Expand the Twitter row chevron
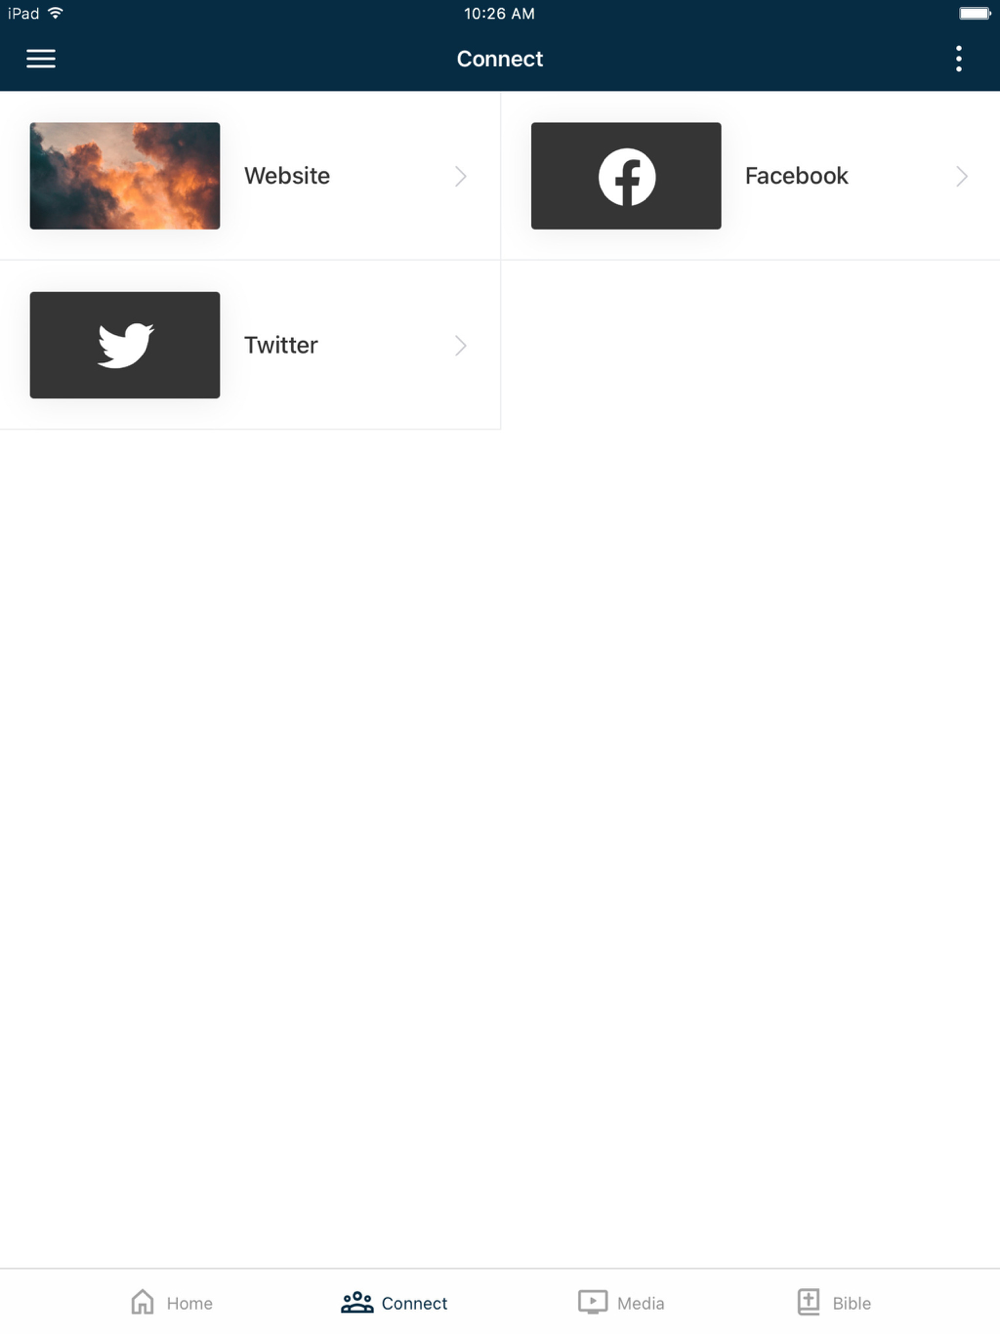Image resolution: width=1000 pixels, height=1334 pixels. pyautogui.click(x=461, y=345)
